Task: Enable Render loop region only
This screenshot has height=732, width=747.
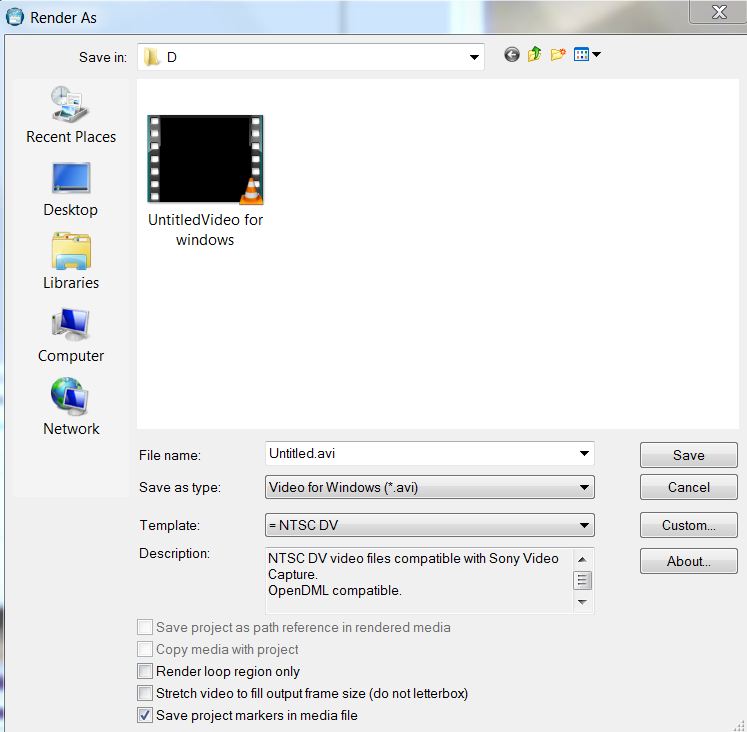Action: click(x=145, y=671)
